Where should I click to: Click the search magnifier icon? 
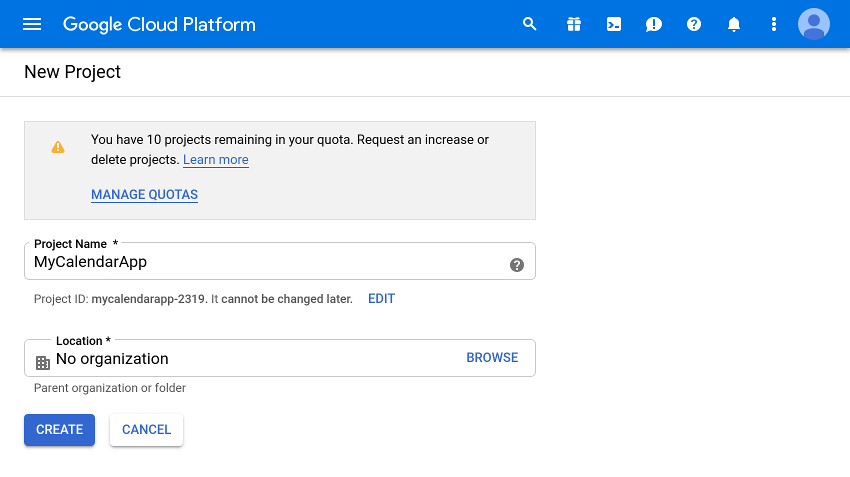tap(530, 24)
